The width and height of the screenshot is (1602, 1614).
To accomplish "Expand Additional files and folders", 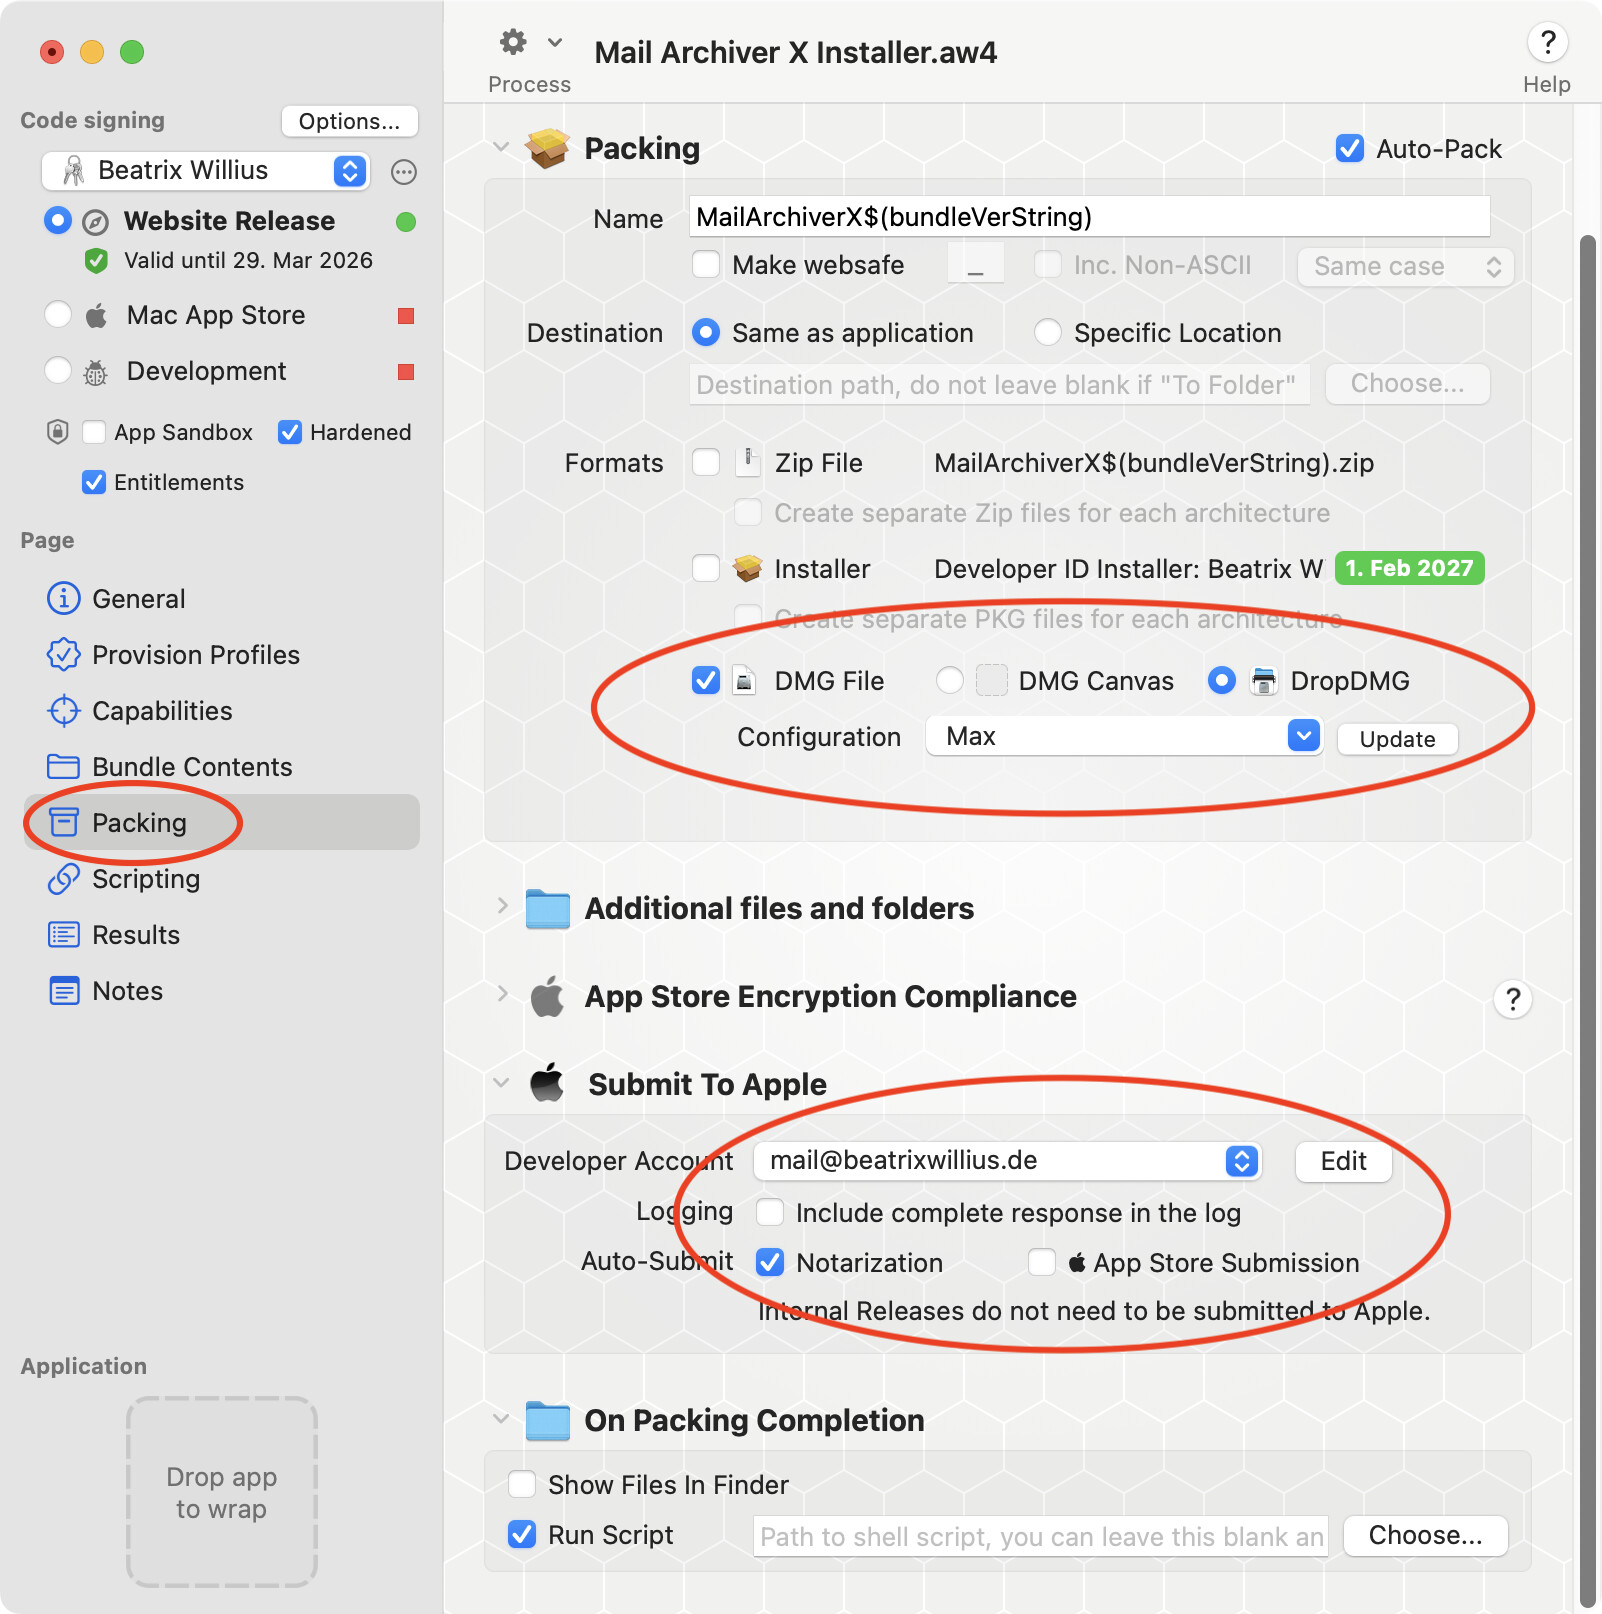I will (x=502, y=905).
